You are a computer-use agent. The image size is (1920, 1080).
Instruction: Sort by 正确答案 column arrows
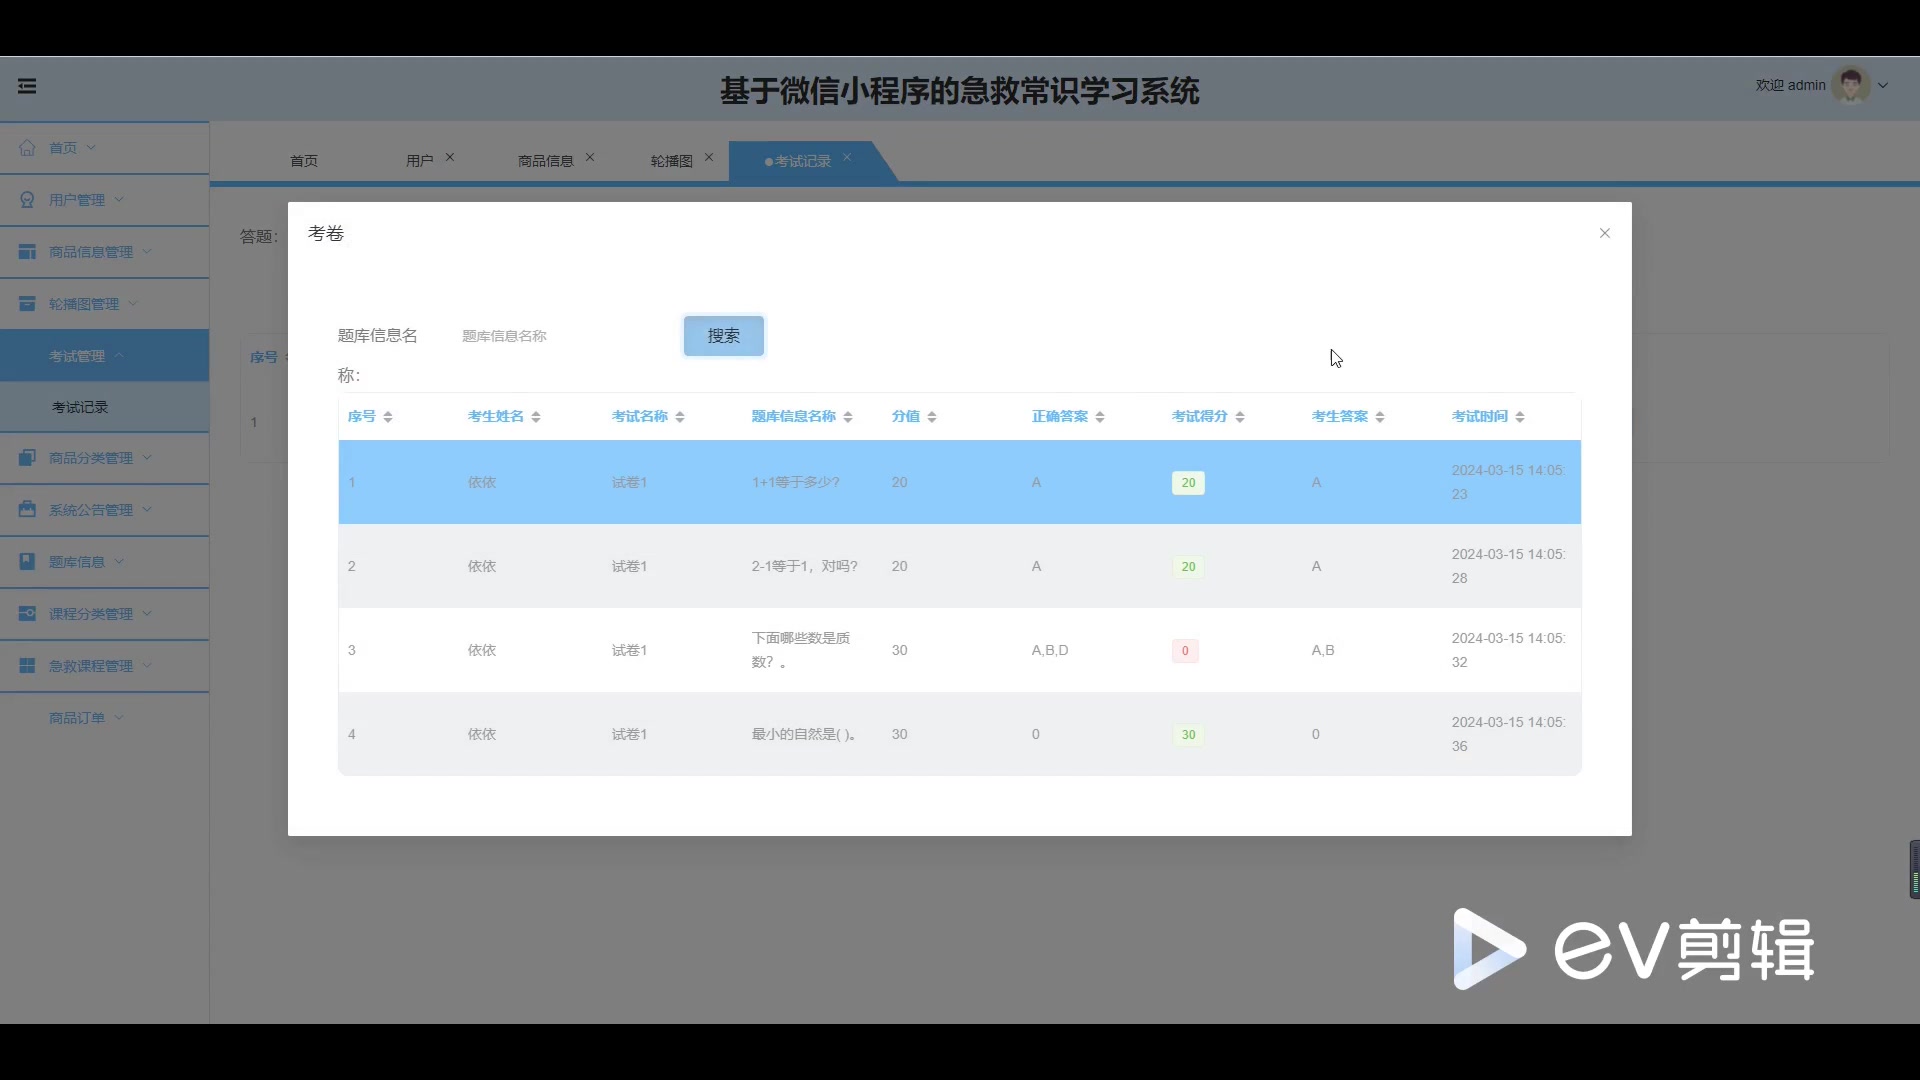(x=1100, y=417)
